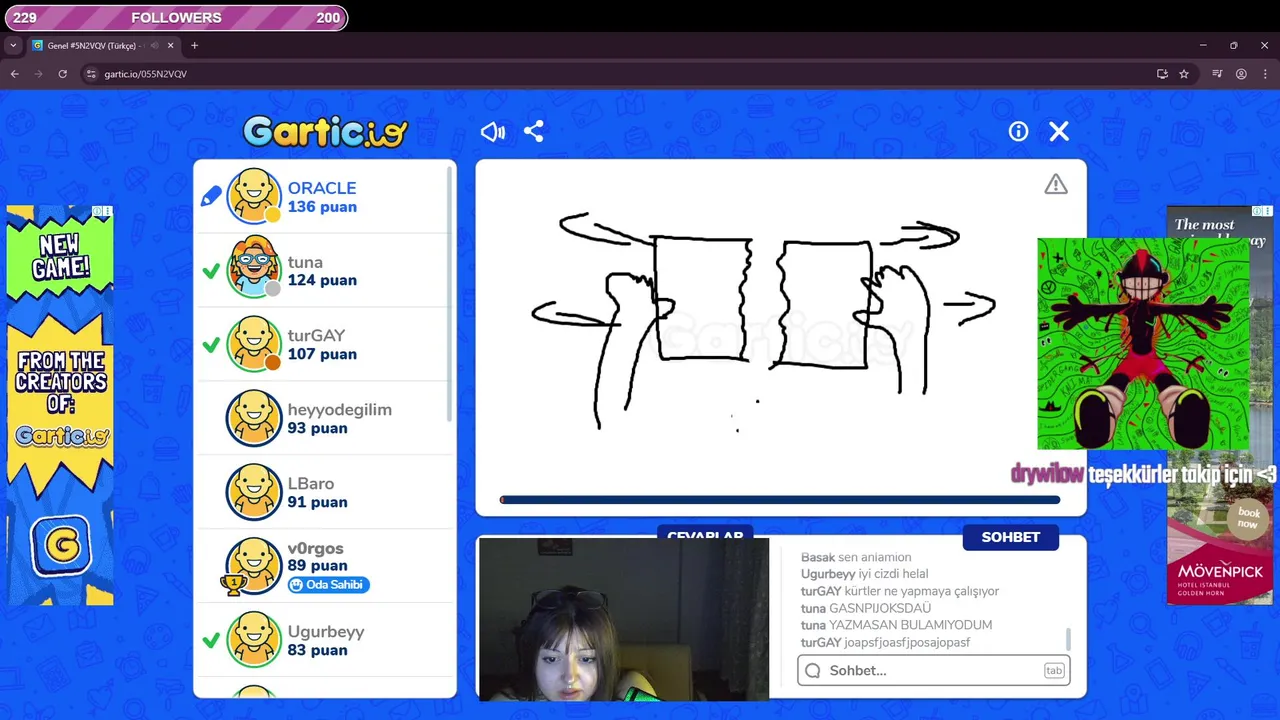Open turGAY's player avatar
The width and height of the screenshot is (1280, 720).
(x=254, y=343)
